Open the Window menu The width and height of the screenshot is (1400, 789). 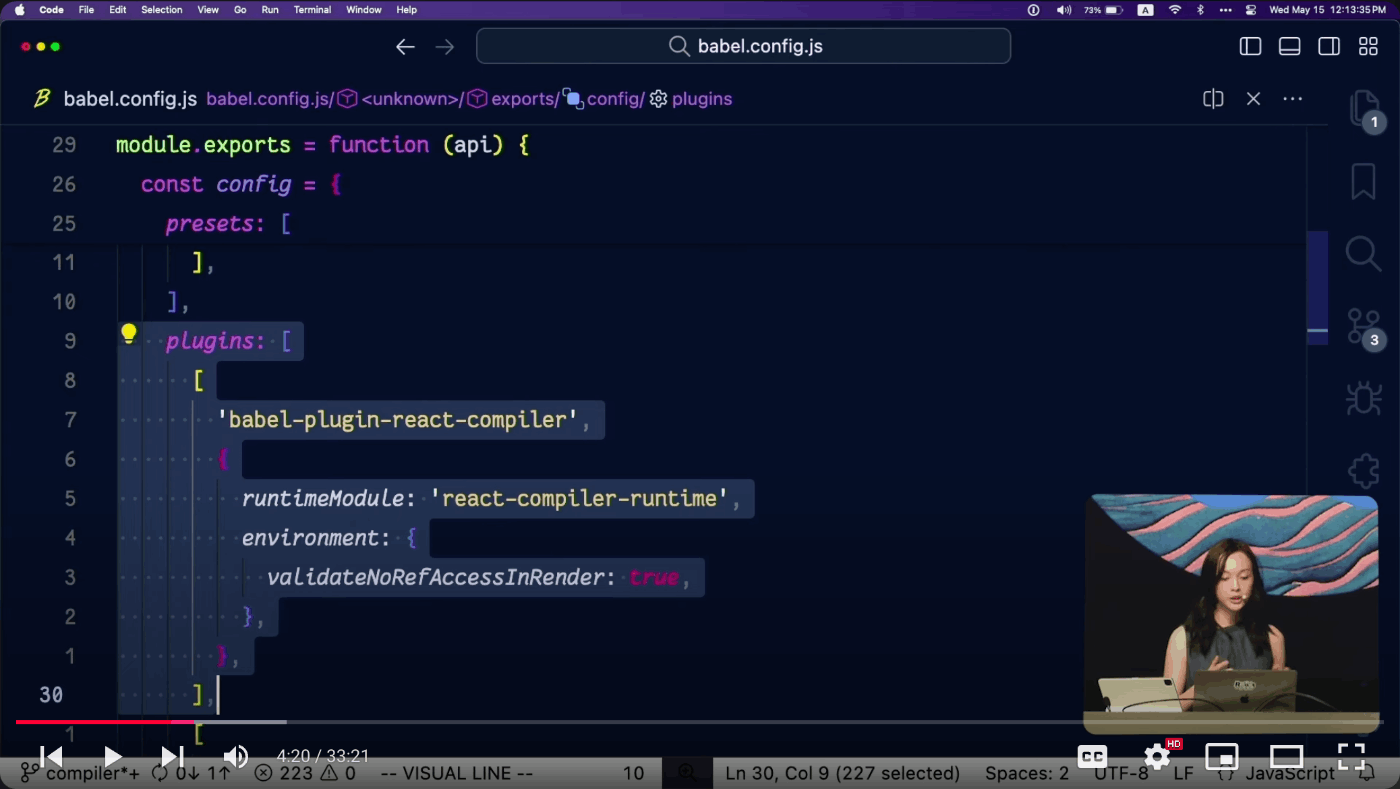(x=363, y=10)
